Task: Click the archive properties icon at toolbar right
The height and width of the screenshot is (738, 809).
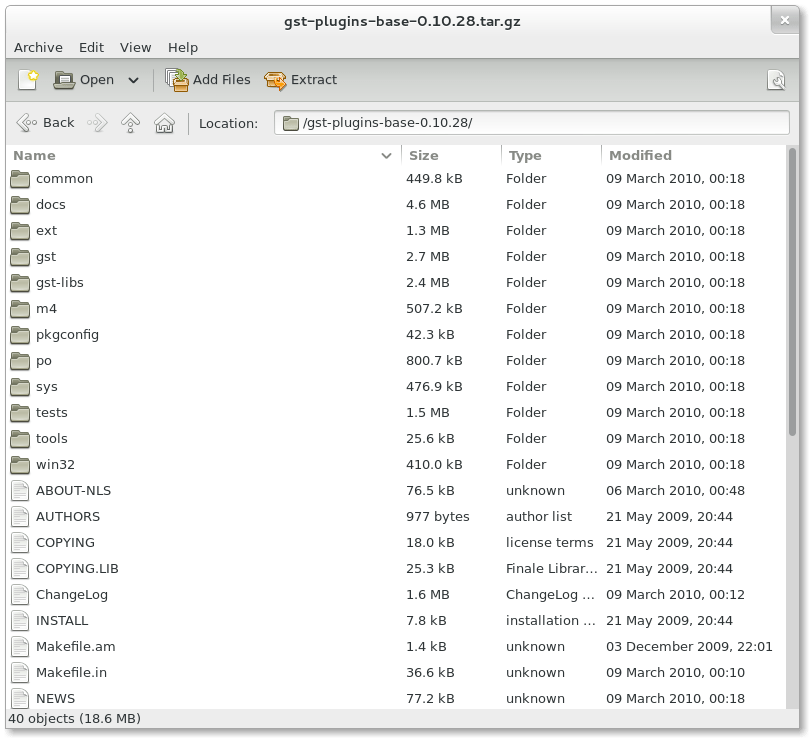Action: (x=776, y=80)
